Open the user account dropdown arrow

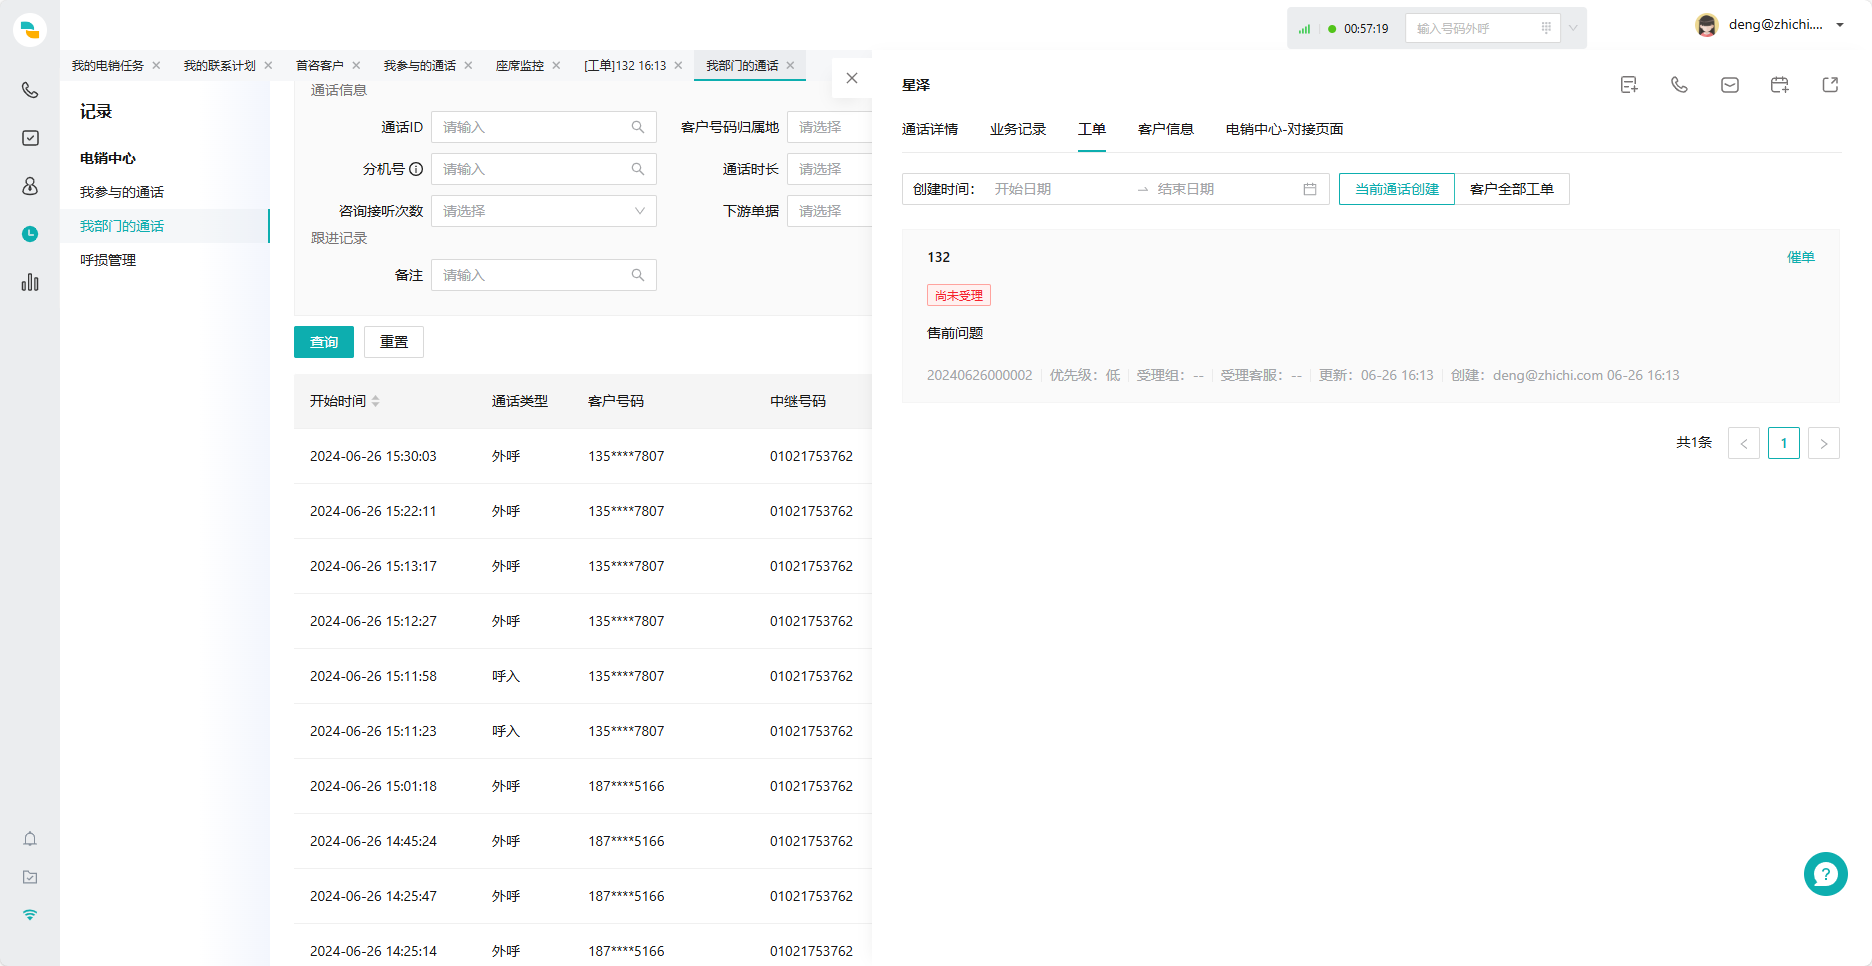[x=1840, y=25]
